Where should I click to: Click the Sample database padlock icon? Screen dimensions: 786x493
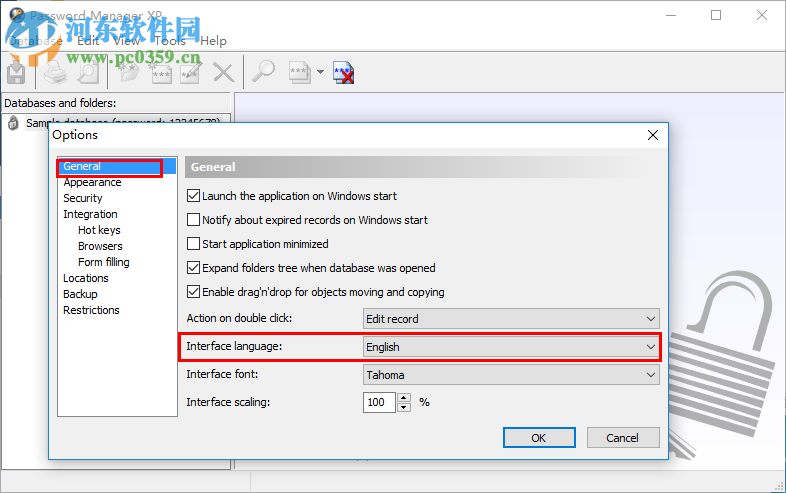tap(14, 122)
